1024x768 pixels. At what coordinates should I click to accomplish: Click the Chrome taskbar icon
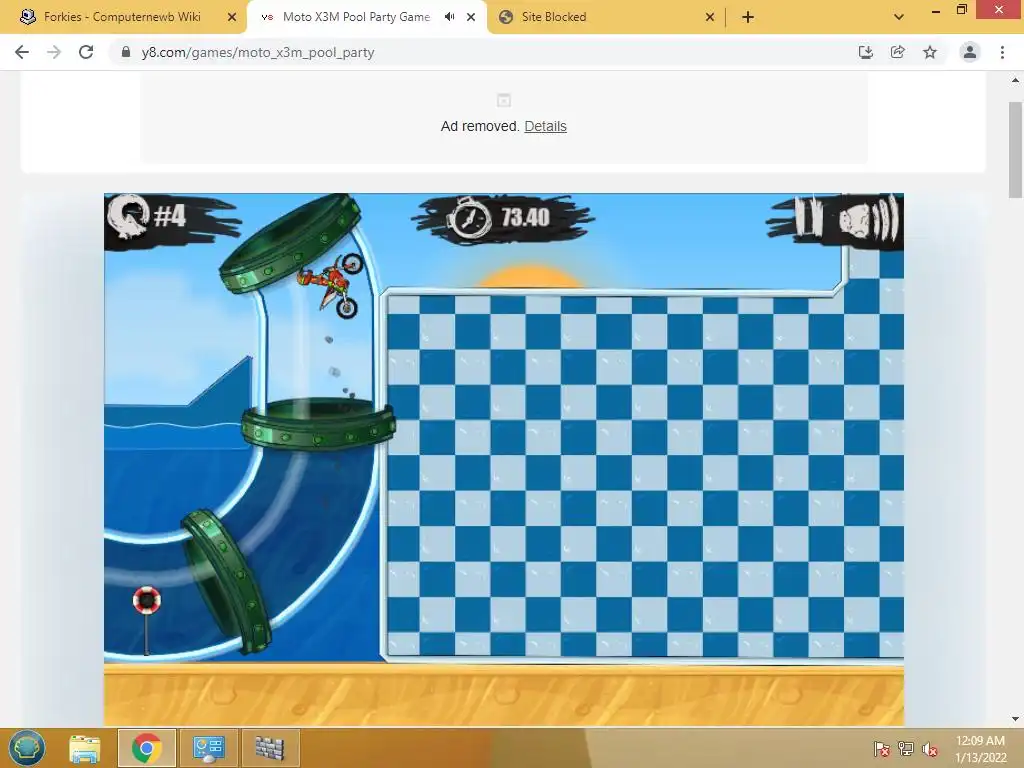pyautogui.click(x=146, y=748)
